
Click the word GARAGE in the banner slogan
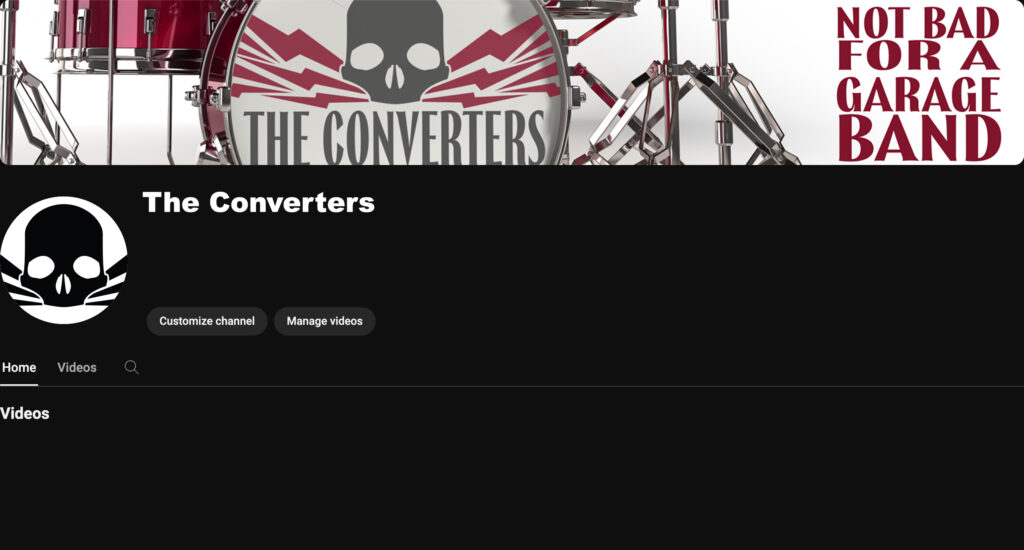click(918, 95)
